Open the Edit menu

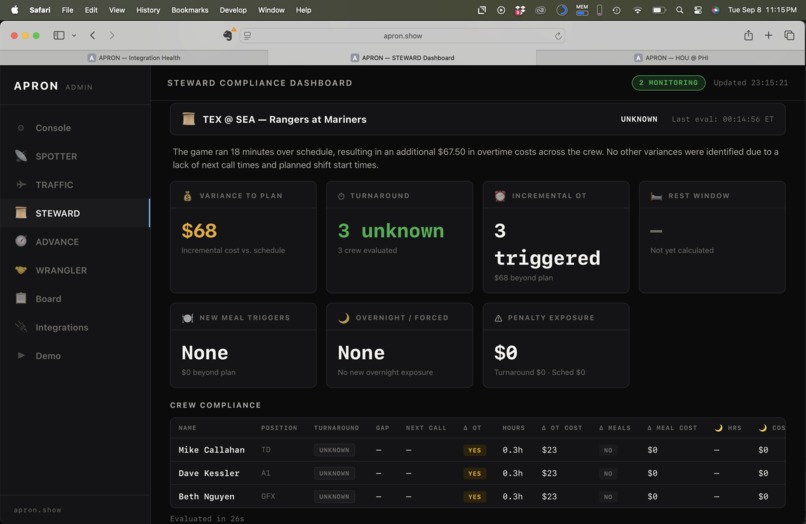tap(91, 10)
